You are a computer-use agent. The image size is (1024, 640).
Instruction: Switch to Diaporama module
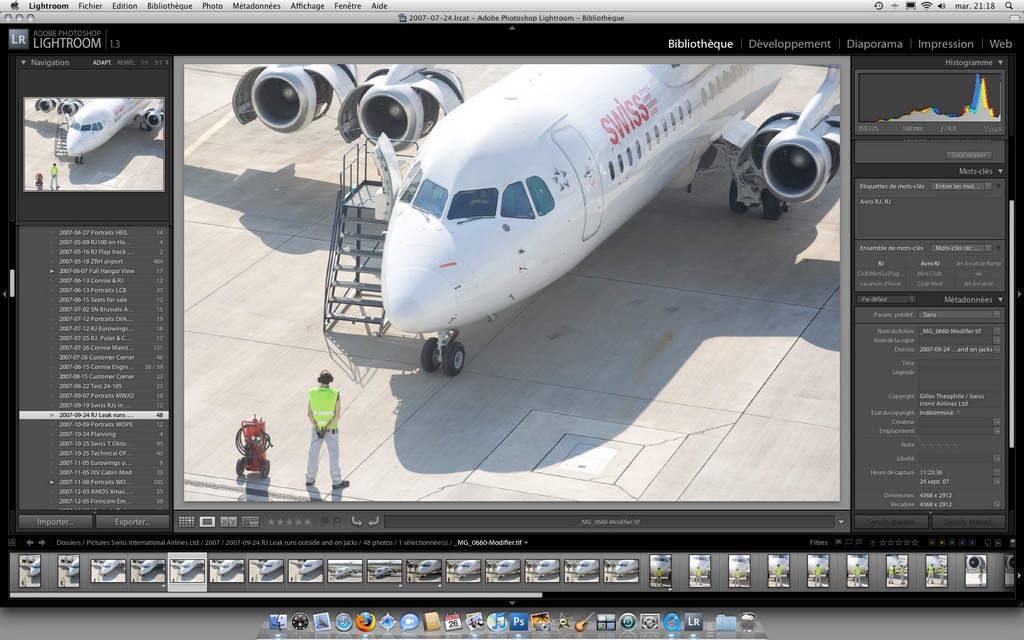[874, 44]
